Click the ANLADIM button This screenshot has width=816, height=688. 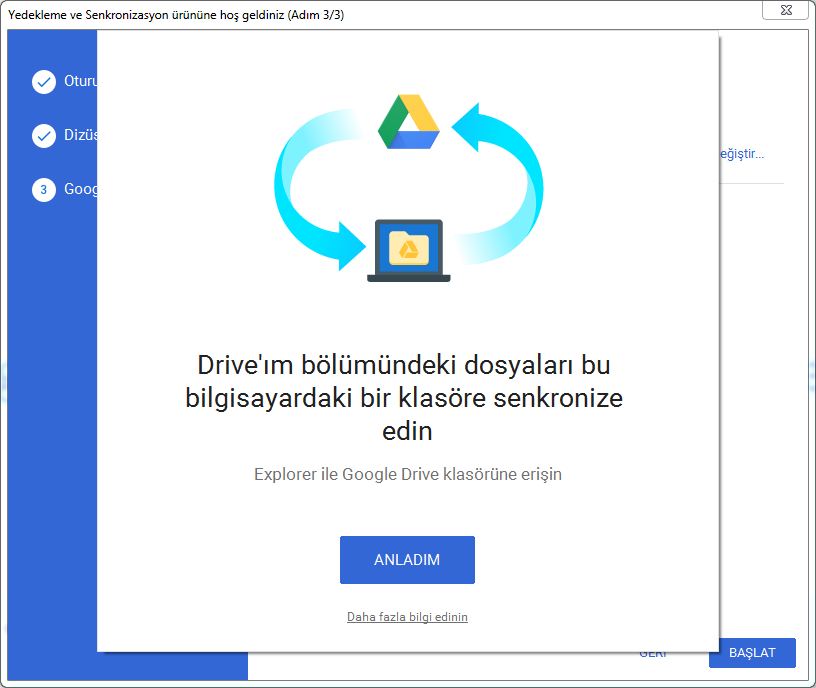click(407, 559)
